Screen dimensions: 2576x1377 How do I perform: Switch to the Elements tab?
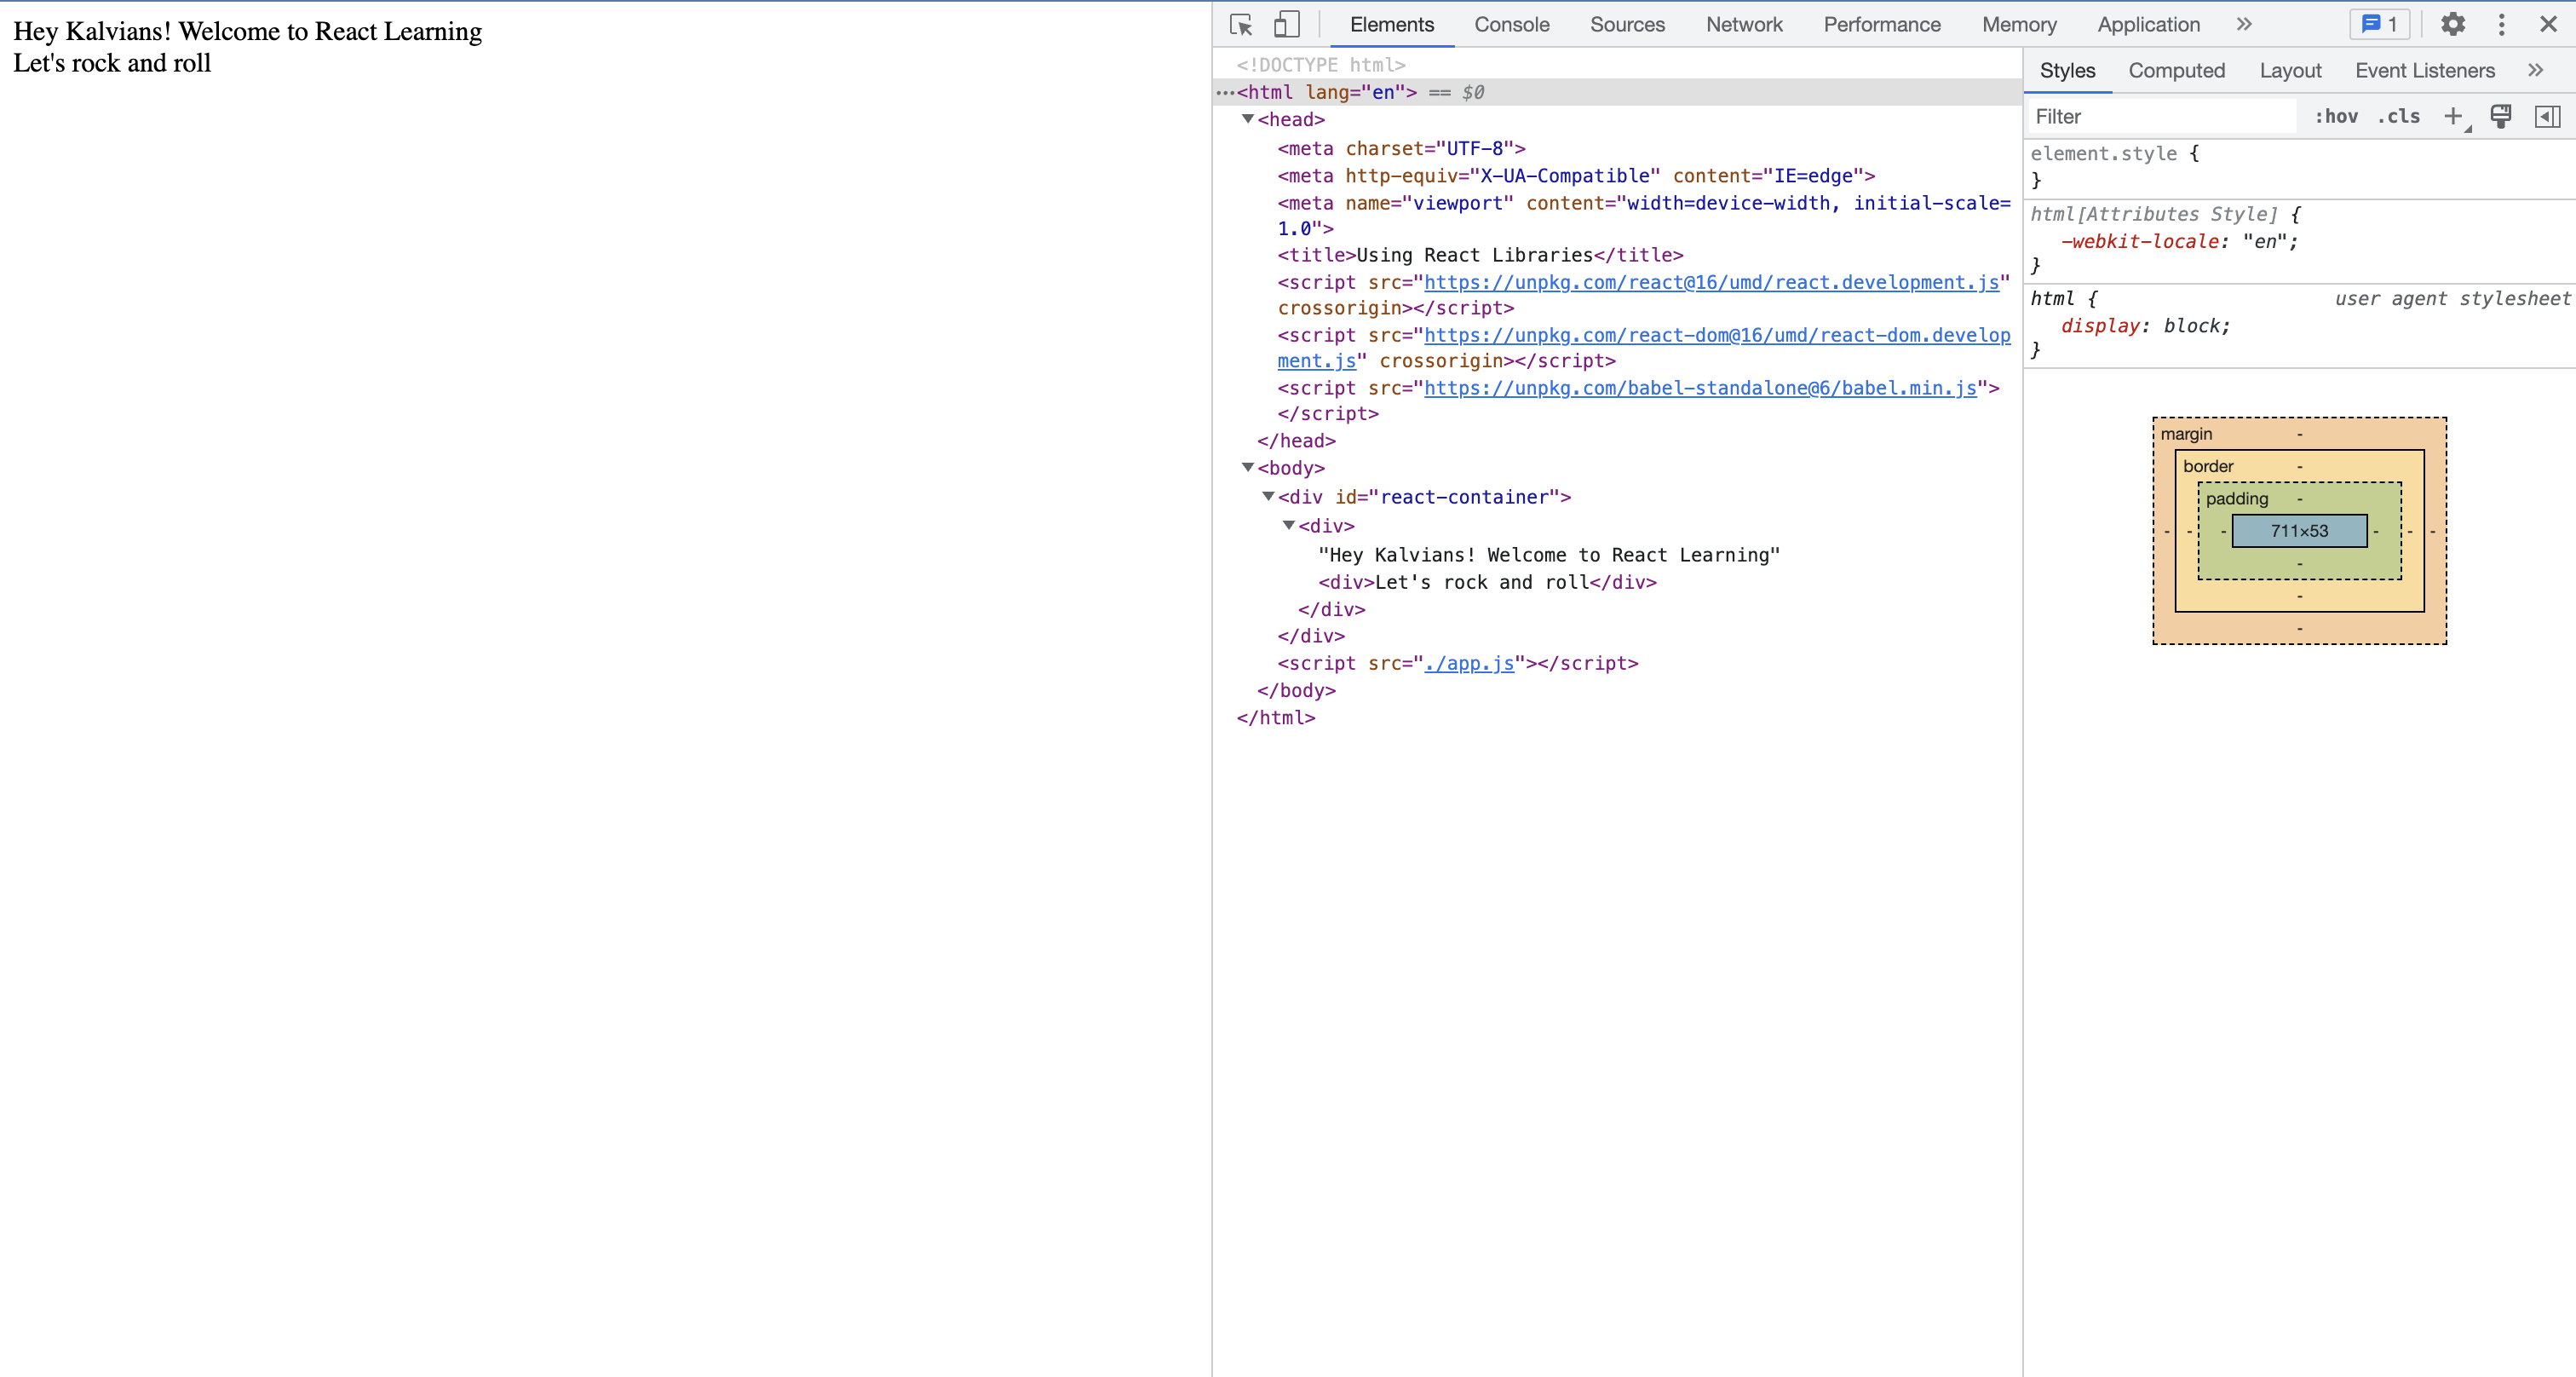pos(1391,25)
